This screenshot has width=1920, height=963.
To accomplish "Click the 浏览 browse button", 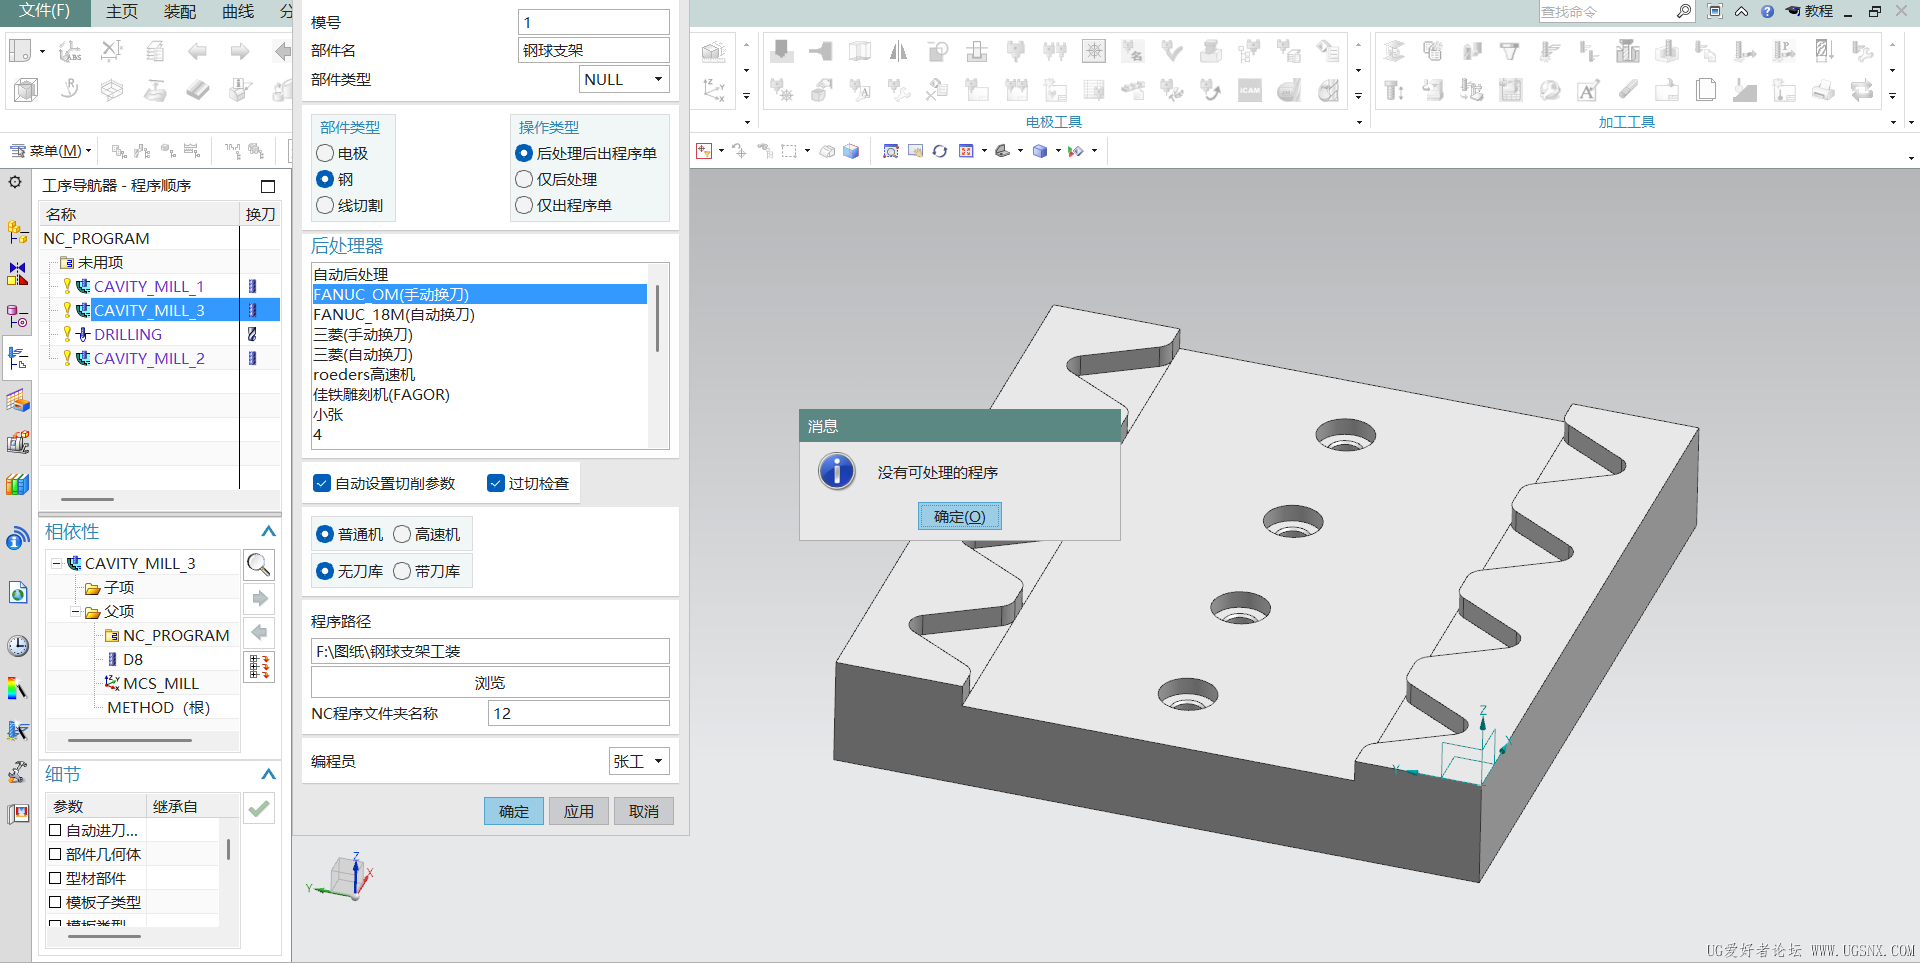I will tap(490, 683).
